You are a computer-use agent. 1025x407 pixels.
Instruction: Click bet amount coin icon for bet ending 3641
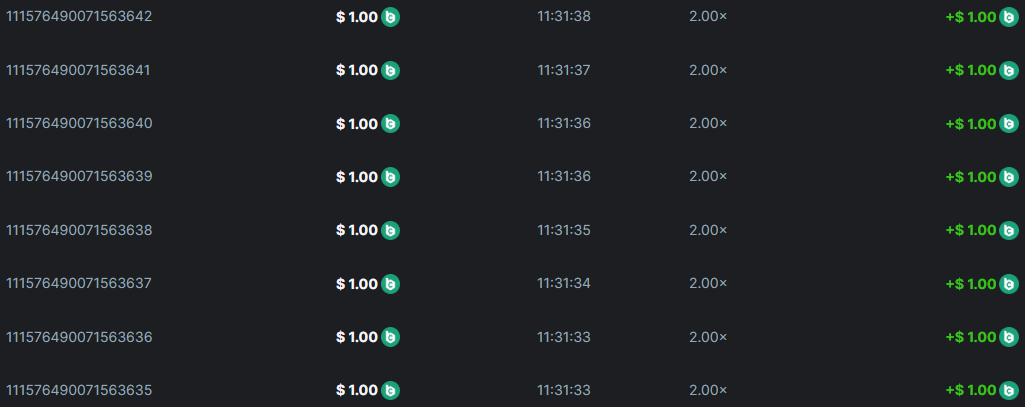pyautogui.click(x=391, y=70)
